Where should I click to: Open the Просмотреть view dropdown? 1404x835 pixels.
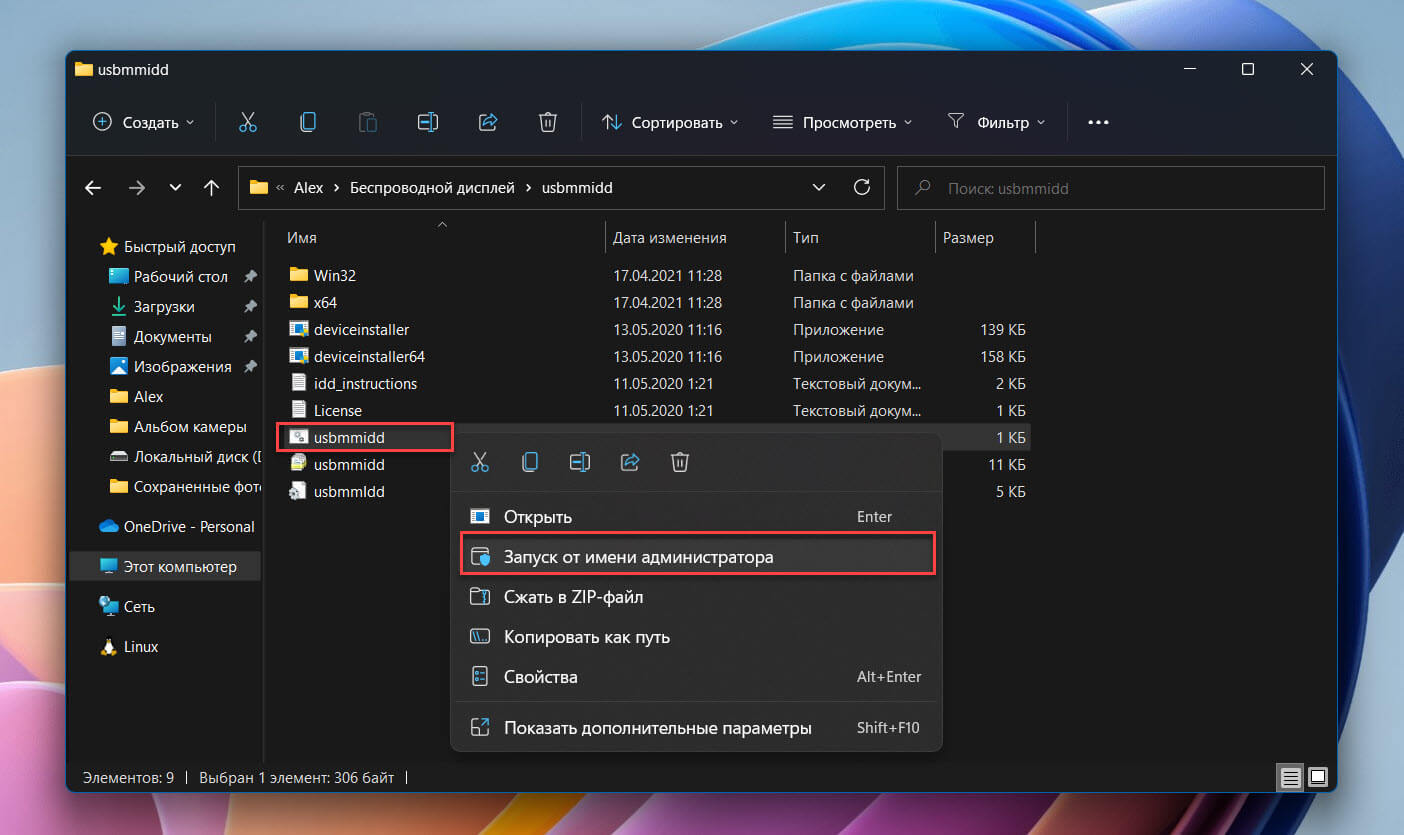[842, 122]
